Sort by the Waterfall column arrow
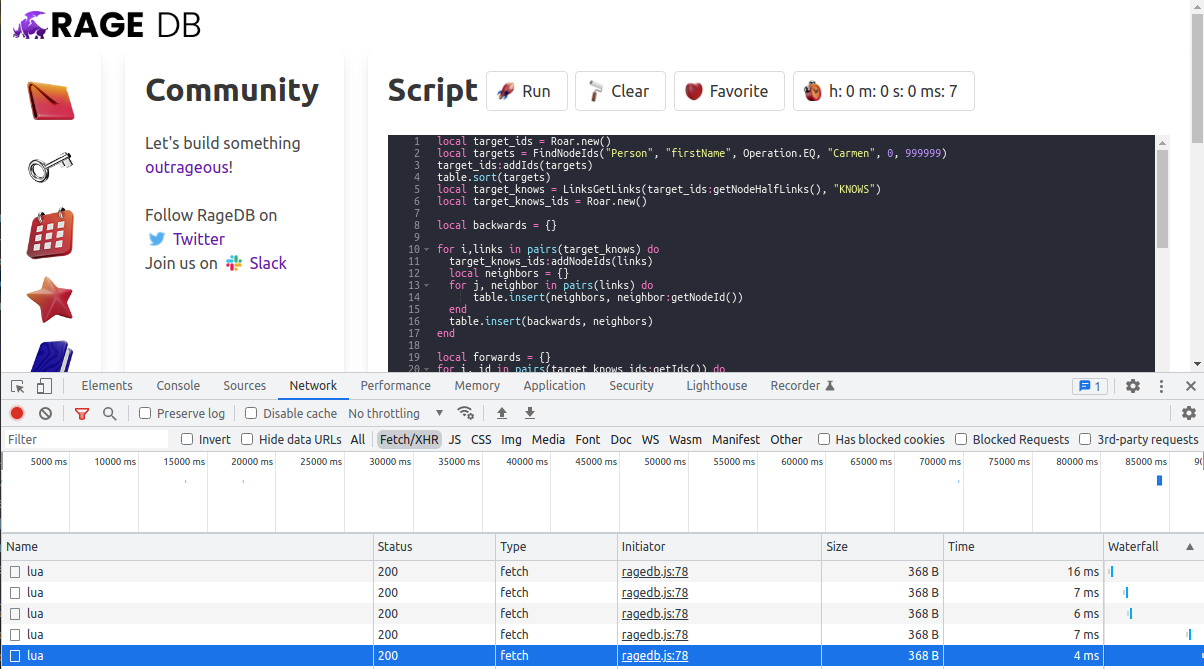 click(x=1189, y=547)
